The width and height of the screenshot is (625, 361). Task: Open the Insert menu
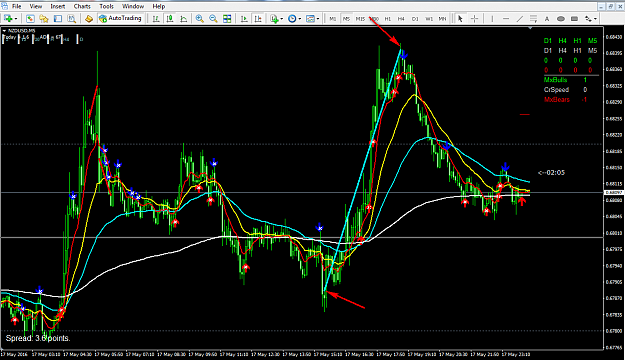tap(58, 6)
